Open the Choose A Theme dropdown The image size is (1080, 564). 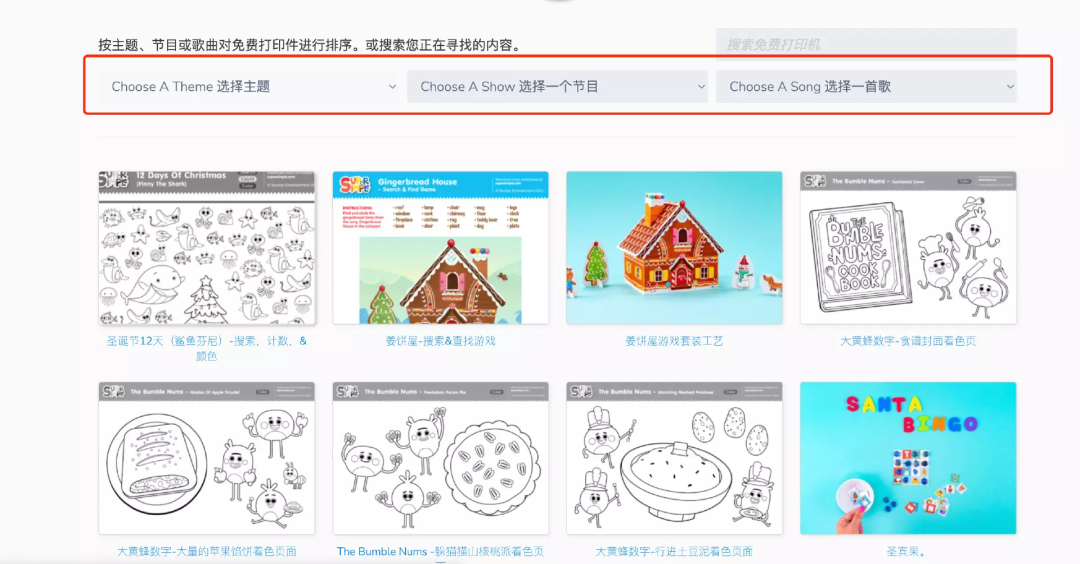pyautogui.click(x=249, y=87)
